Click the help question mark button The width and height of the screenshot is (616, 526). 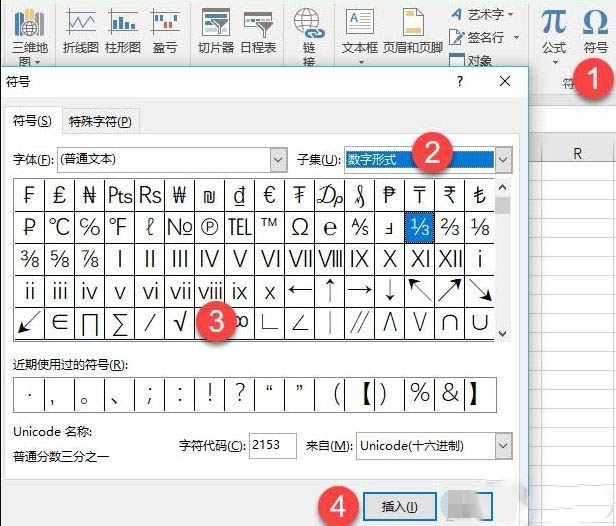(x=460, y=81)
